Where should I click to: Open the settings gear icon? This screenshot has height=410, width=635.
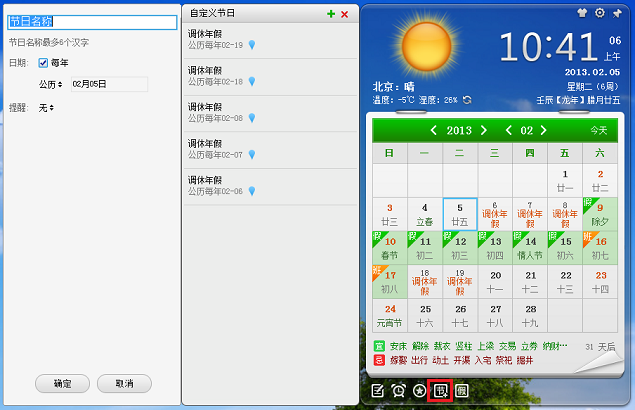click(600, 13)
